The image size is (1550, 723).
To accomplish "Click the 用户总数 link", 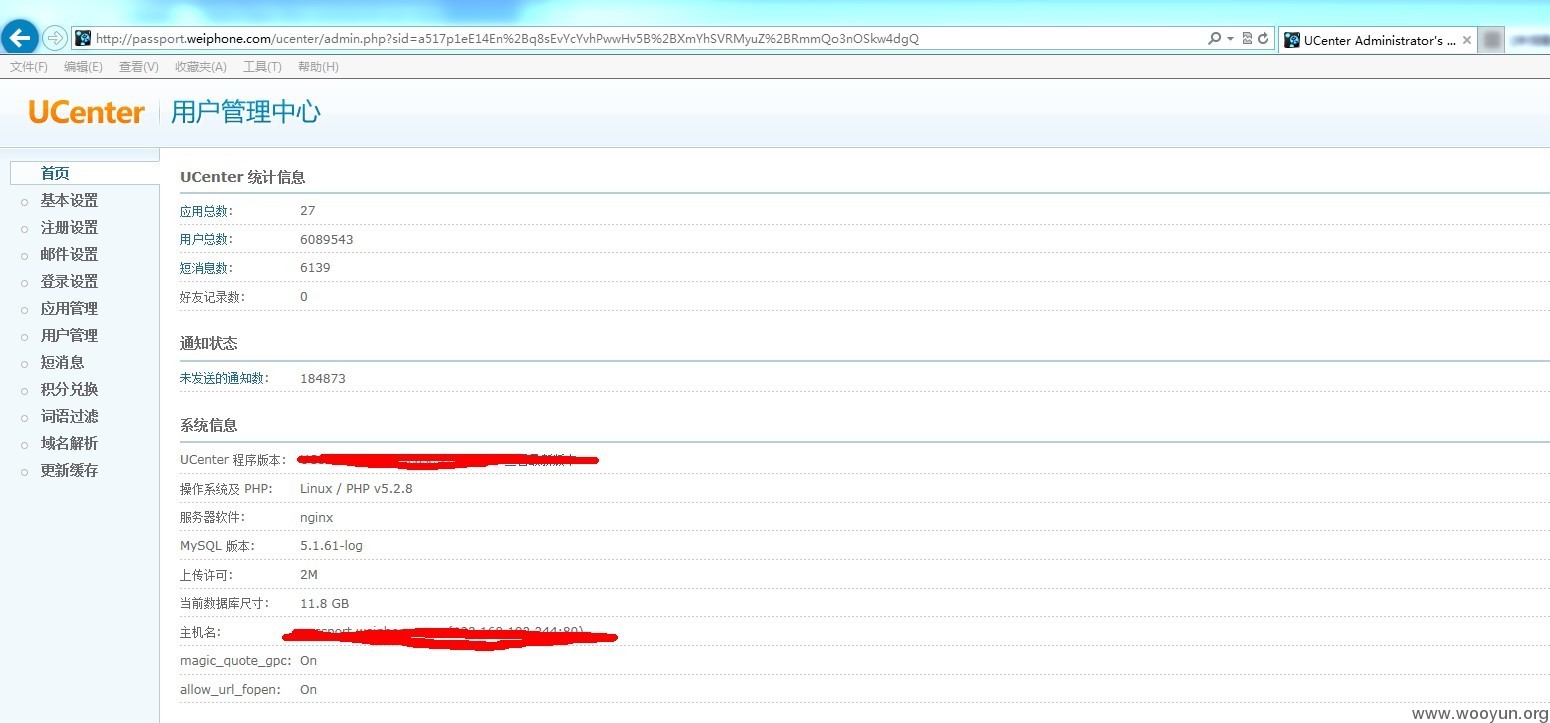I will pos(206,239).
